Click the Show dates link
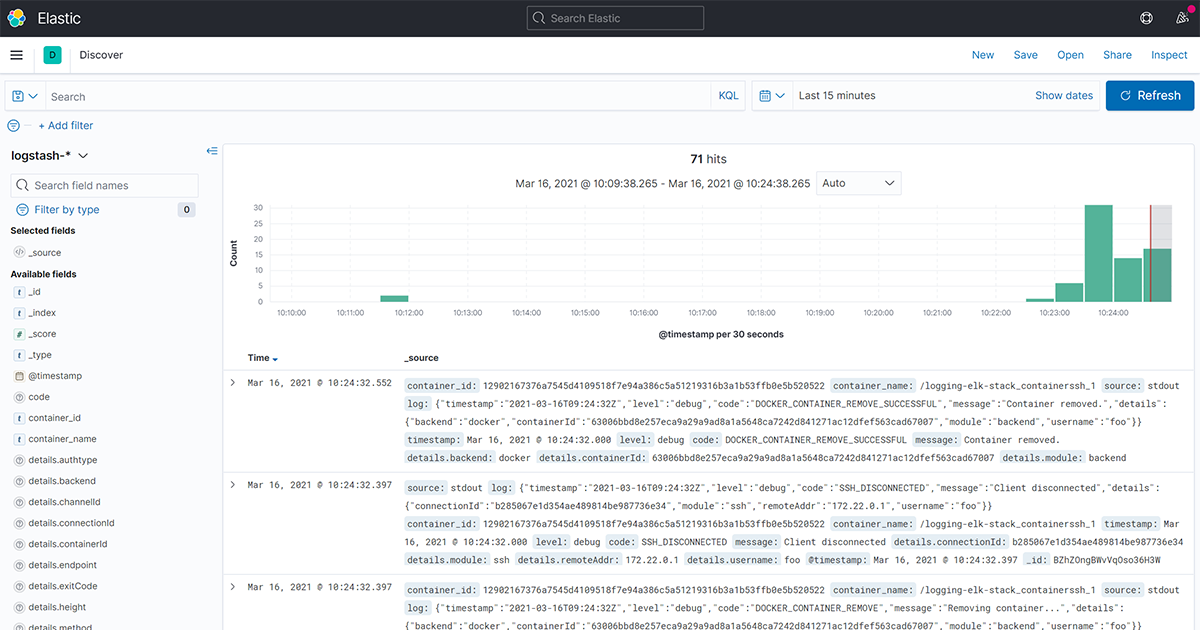Screen dimensions: 1200x630 tap(1063, 94)
